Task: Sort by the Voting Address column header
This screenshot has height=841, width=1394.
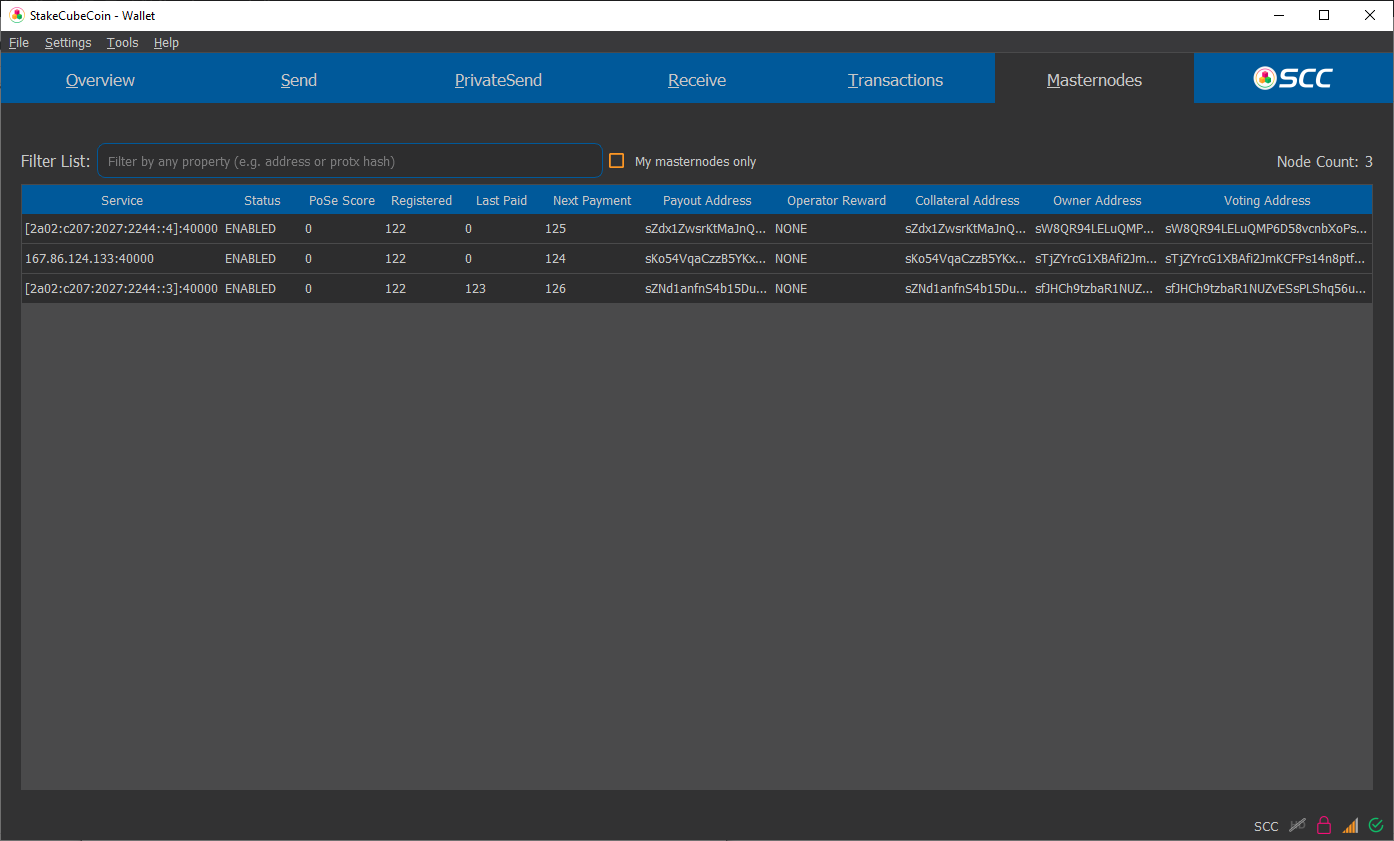Action: [x=1267, y=200]
